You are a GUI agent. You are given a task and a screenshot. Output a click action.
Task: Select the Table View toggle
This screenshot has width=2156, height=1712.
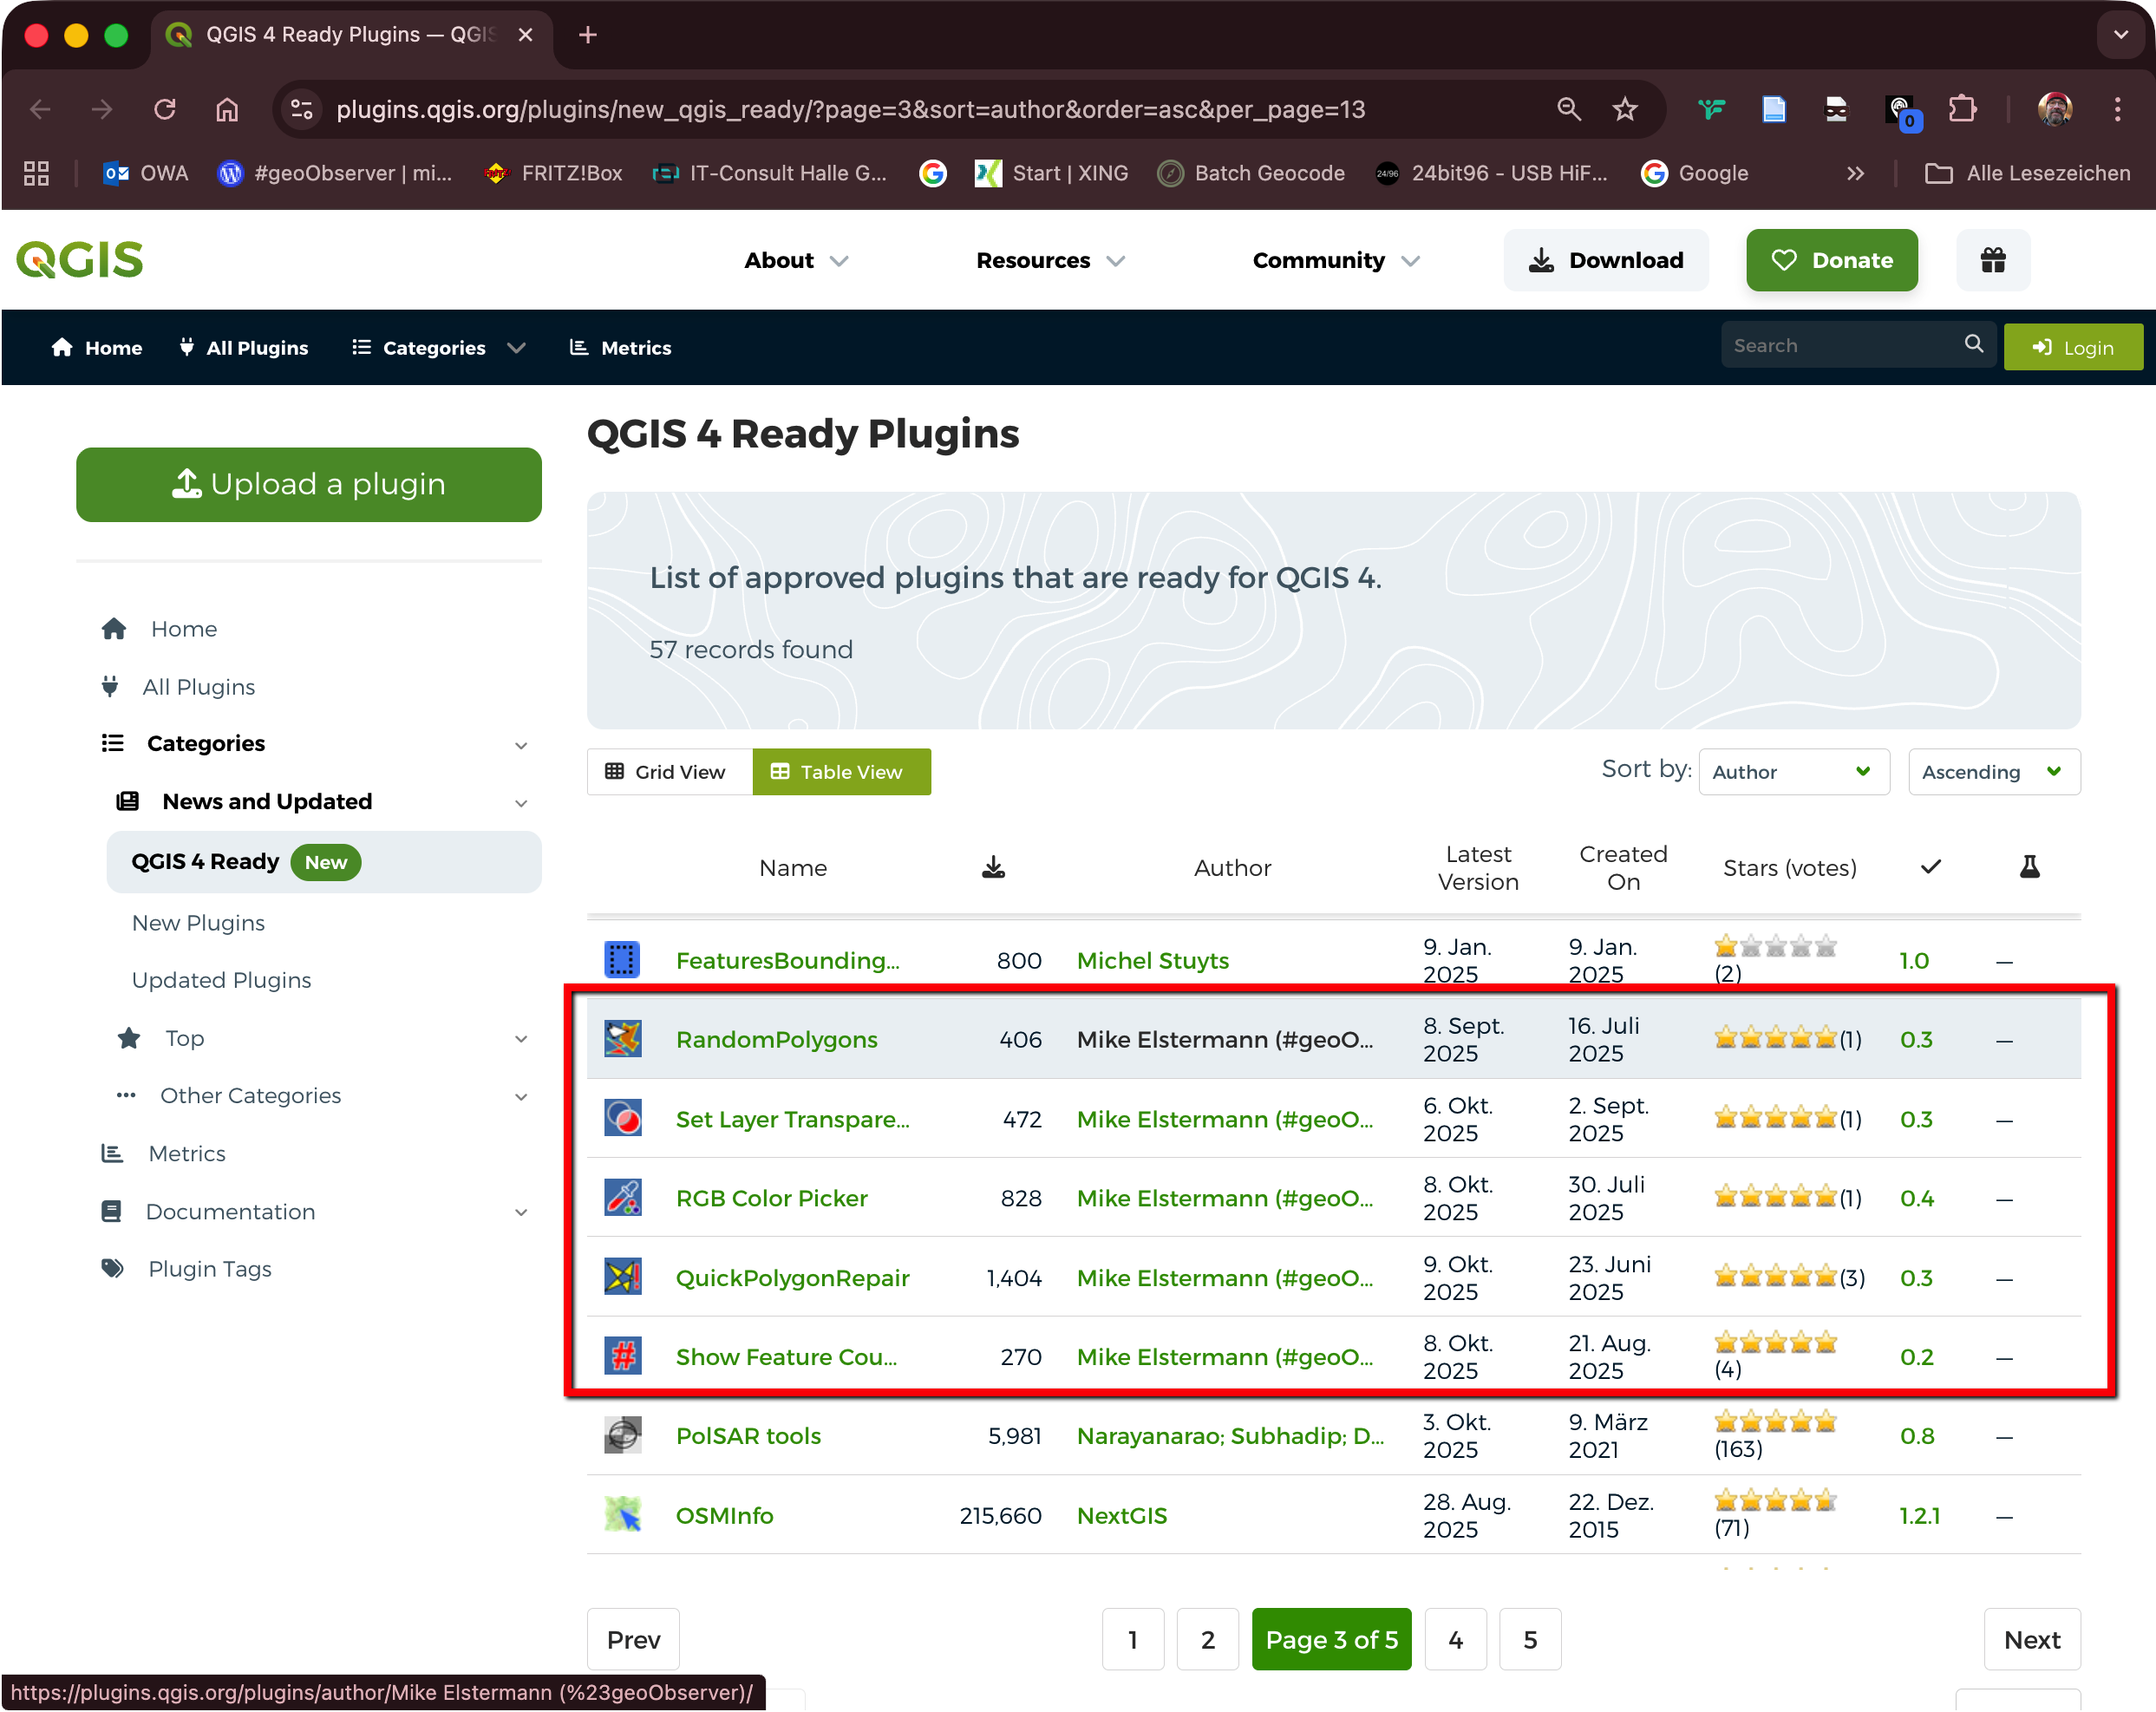coord(840,772)
